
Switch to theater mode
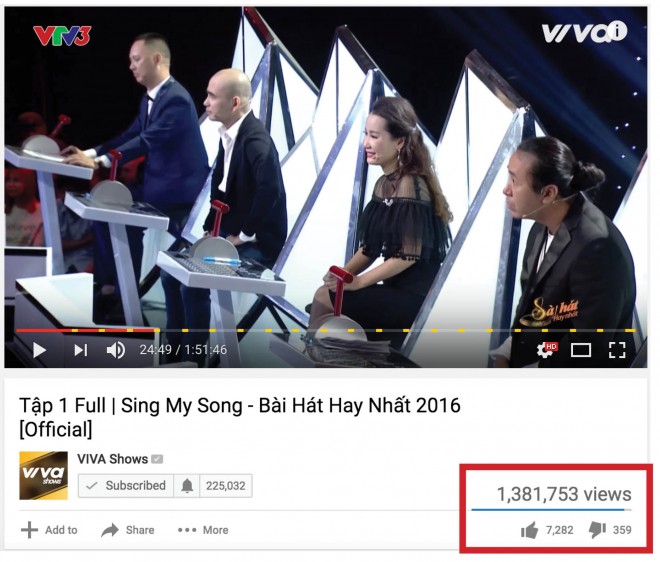click(x=580, y=350)
